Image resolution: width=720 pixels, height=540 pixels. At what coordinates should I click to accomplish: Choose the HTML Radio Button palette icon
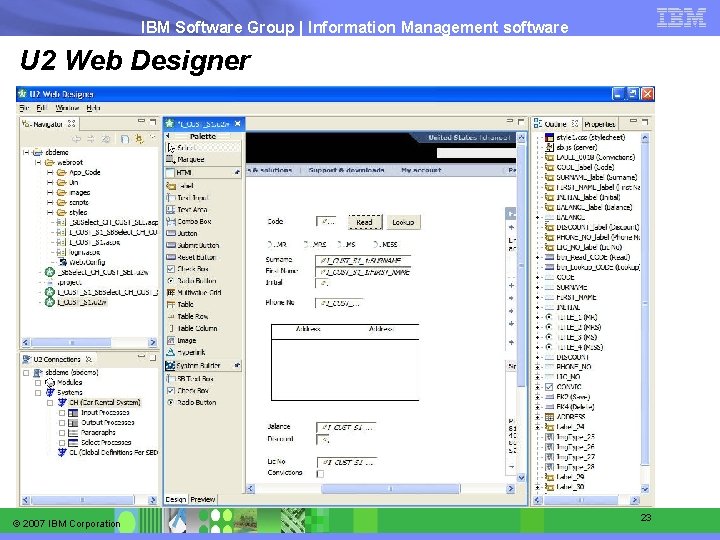[171, 281]
